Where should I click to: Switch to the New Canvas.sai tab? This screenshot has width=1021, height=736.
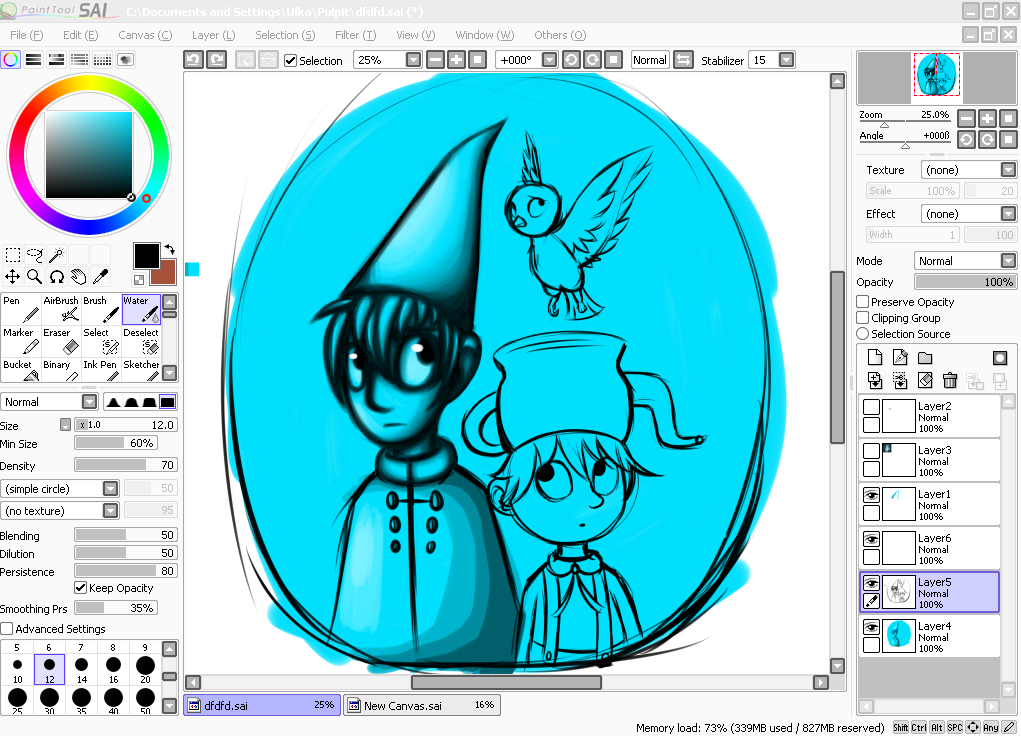[422, 705]
